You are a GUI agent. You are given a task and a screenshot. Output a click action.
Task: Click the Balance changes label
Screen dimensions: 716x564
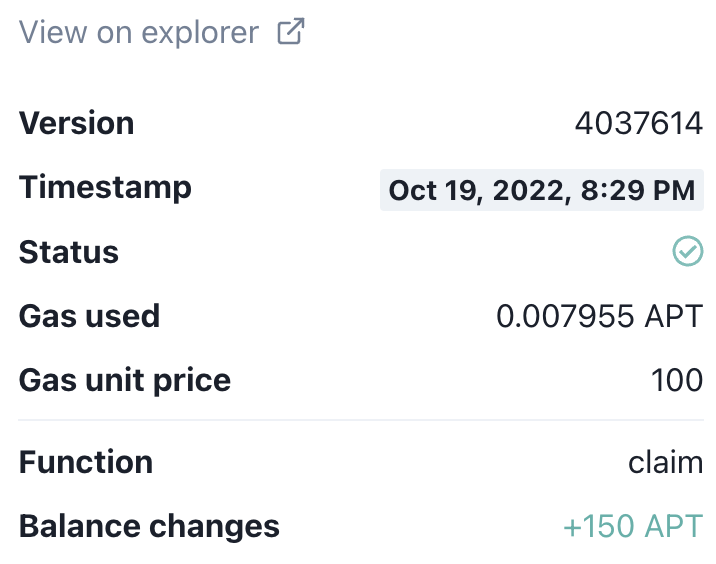click(149, 527)
